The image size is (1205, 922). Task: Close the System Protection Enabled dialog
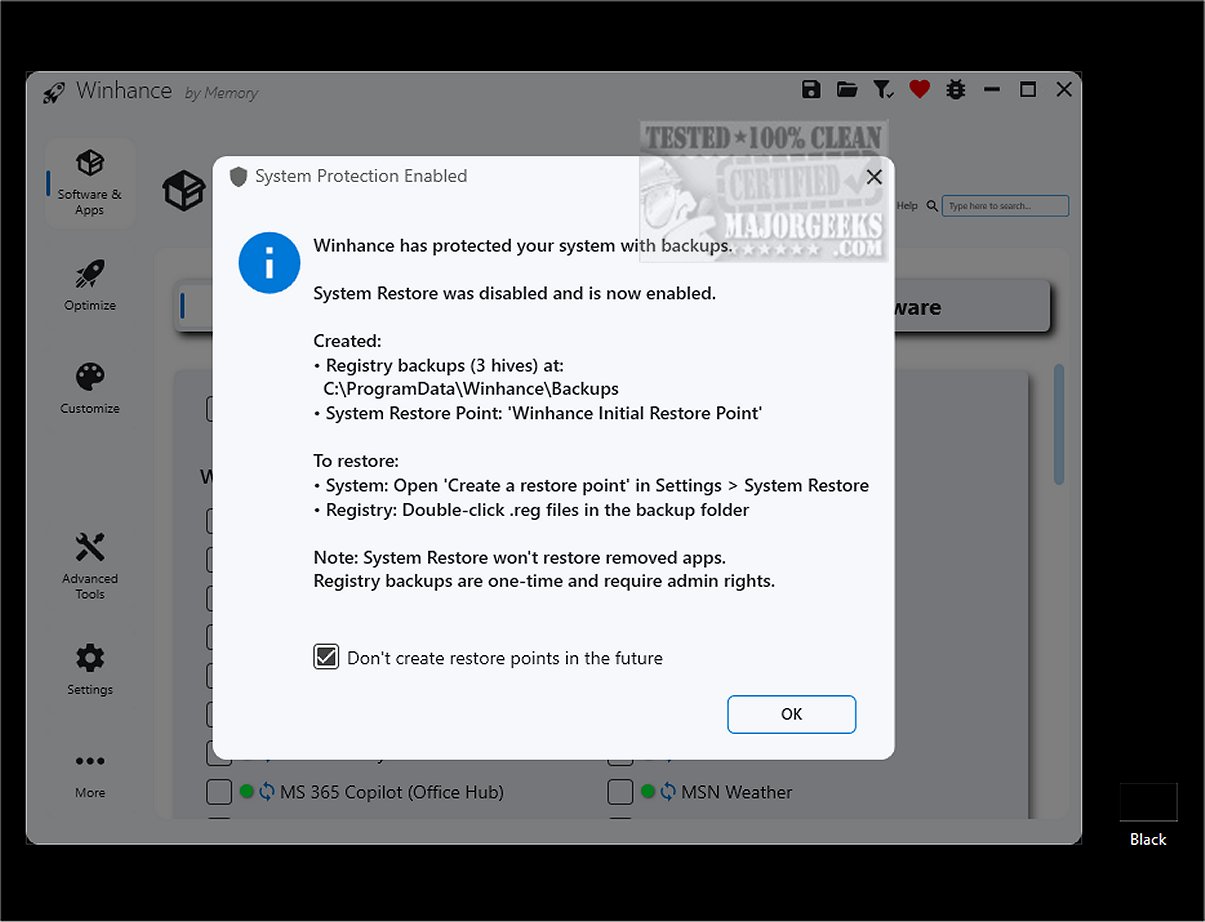click(874, 177)
